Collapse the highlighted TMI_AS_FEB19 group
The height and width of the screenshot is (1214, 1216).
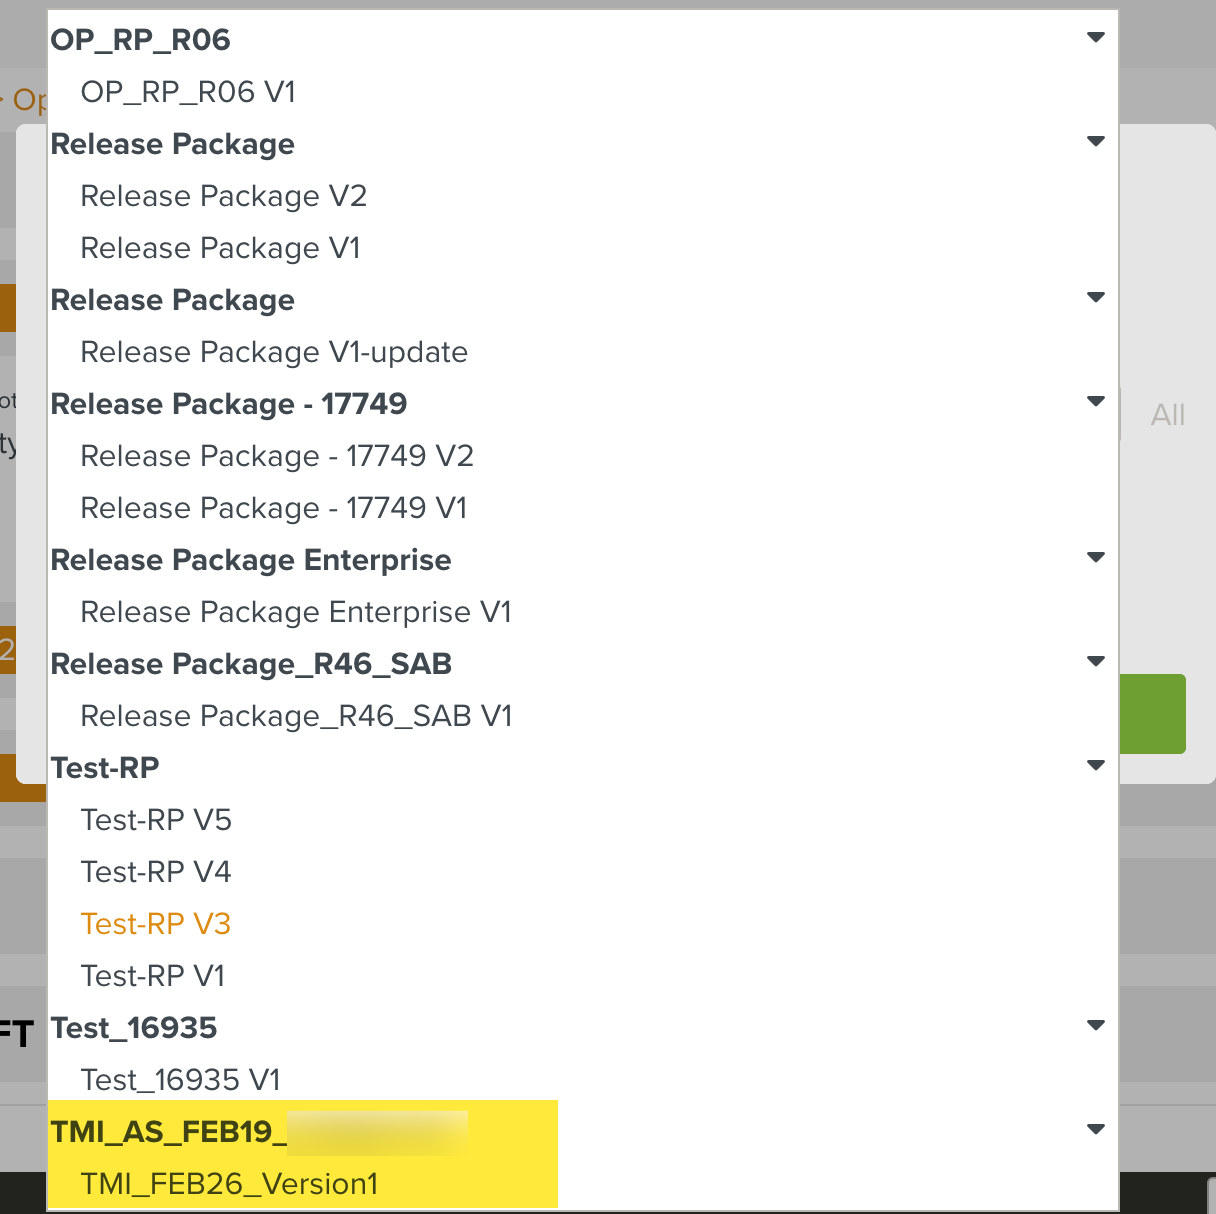point(1096,1128)
